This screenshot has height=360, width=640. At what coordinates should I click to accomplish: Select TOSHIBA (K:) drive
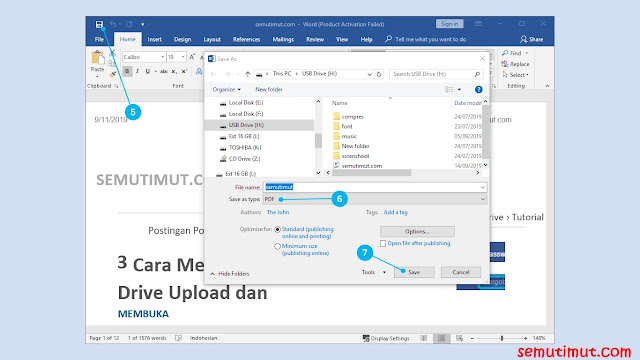coord(244,148)
